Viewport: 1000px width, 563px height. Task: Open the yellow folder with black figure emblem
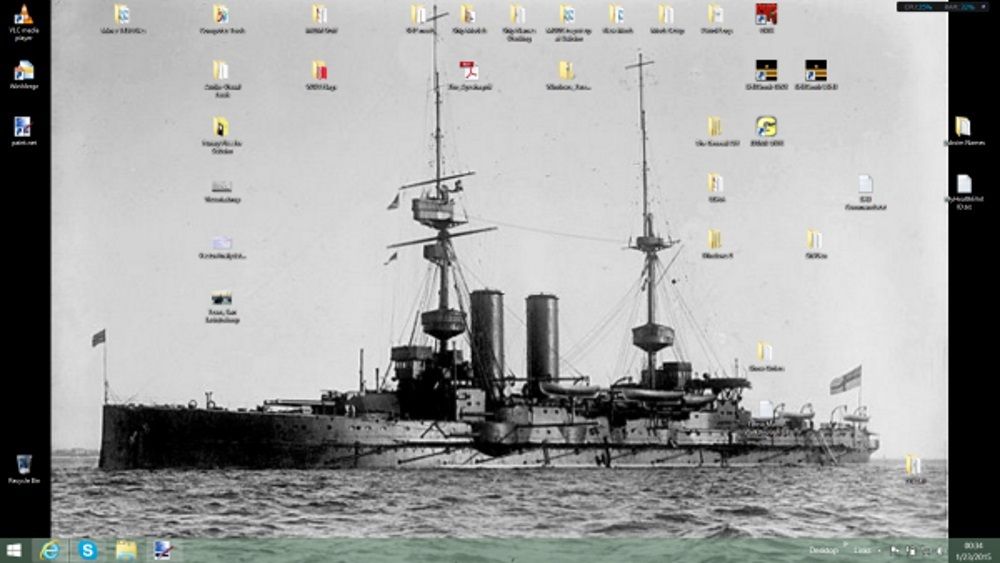[x=221, y=135]
